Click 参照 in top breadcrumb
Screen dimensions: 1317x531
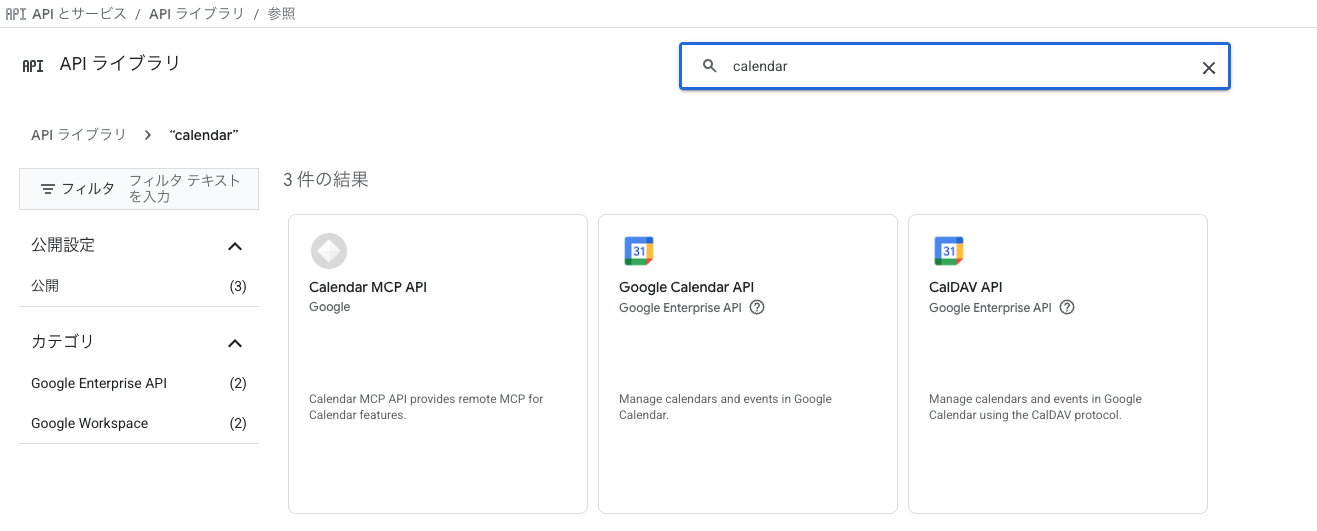(281, 14)
